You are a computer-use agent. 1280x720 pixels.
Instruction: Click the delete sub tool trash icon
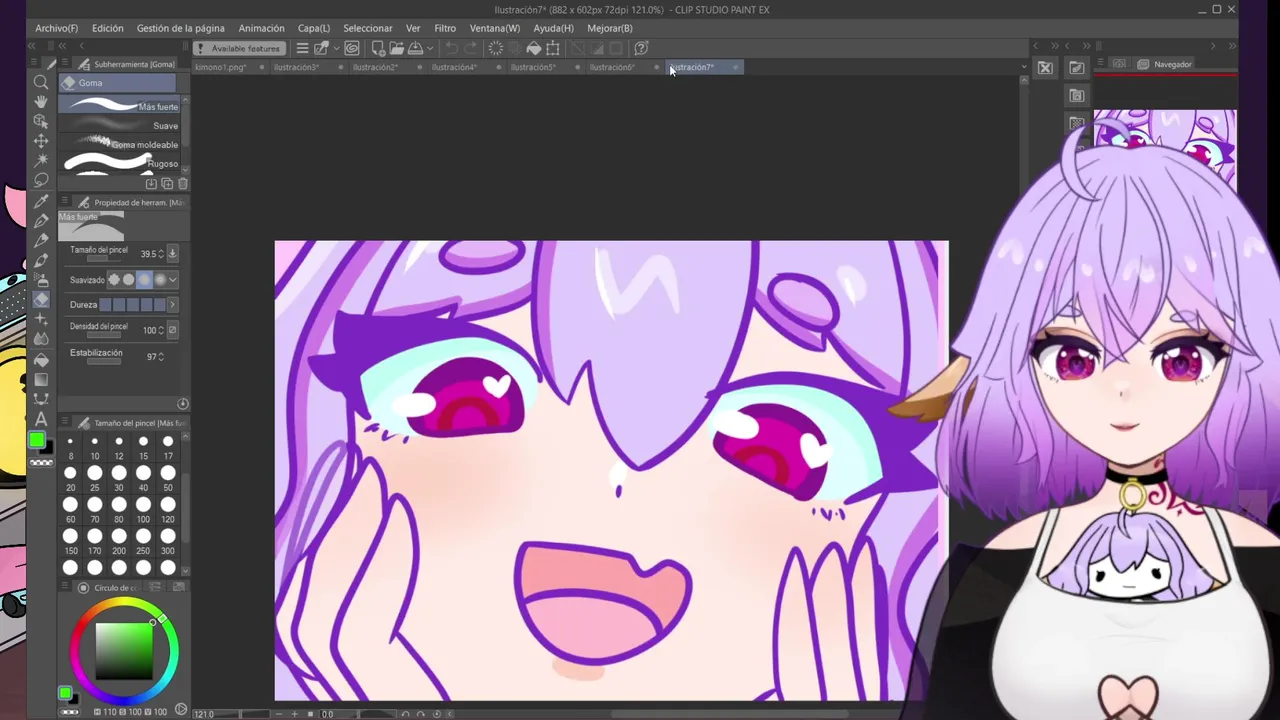pyautogui.click(x=183, y=184)
